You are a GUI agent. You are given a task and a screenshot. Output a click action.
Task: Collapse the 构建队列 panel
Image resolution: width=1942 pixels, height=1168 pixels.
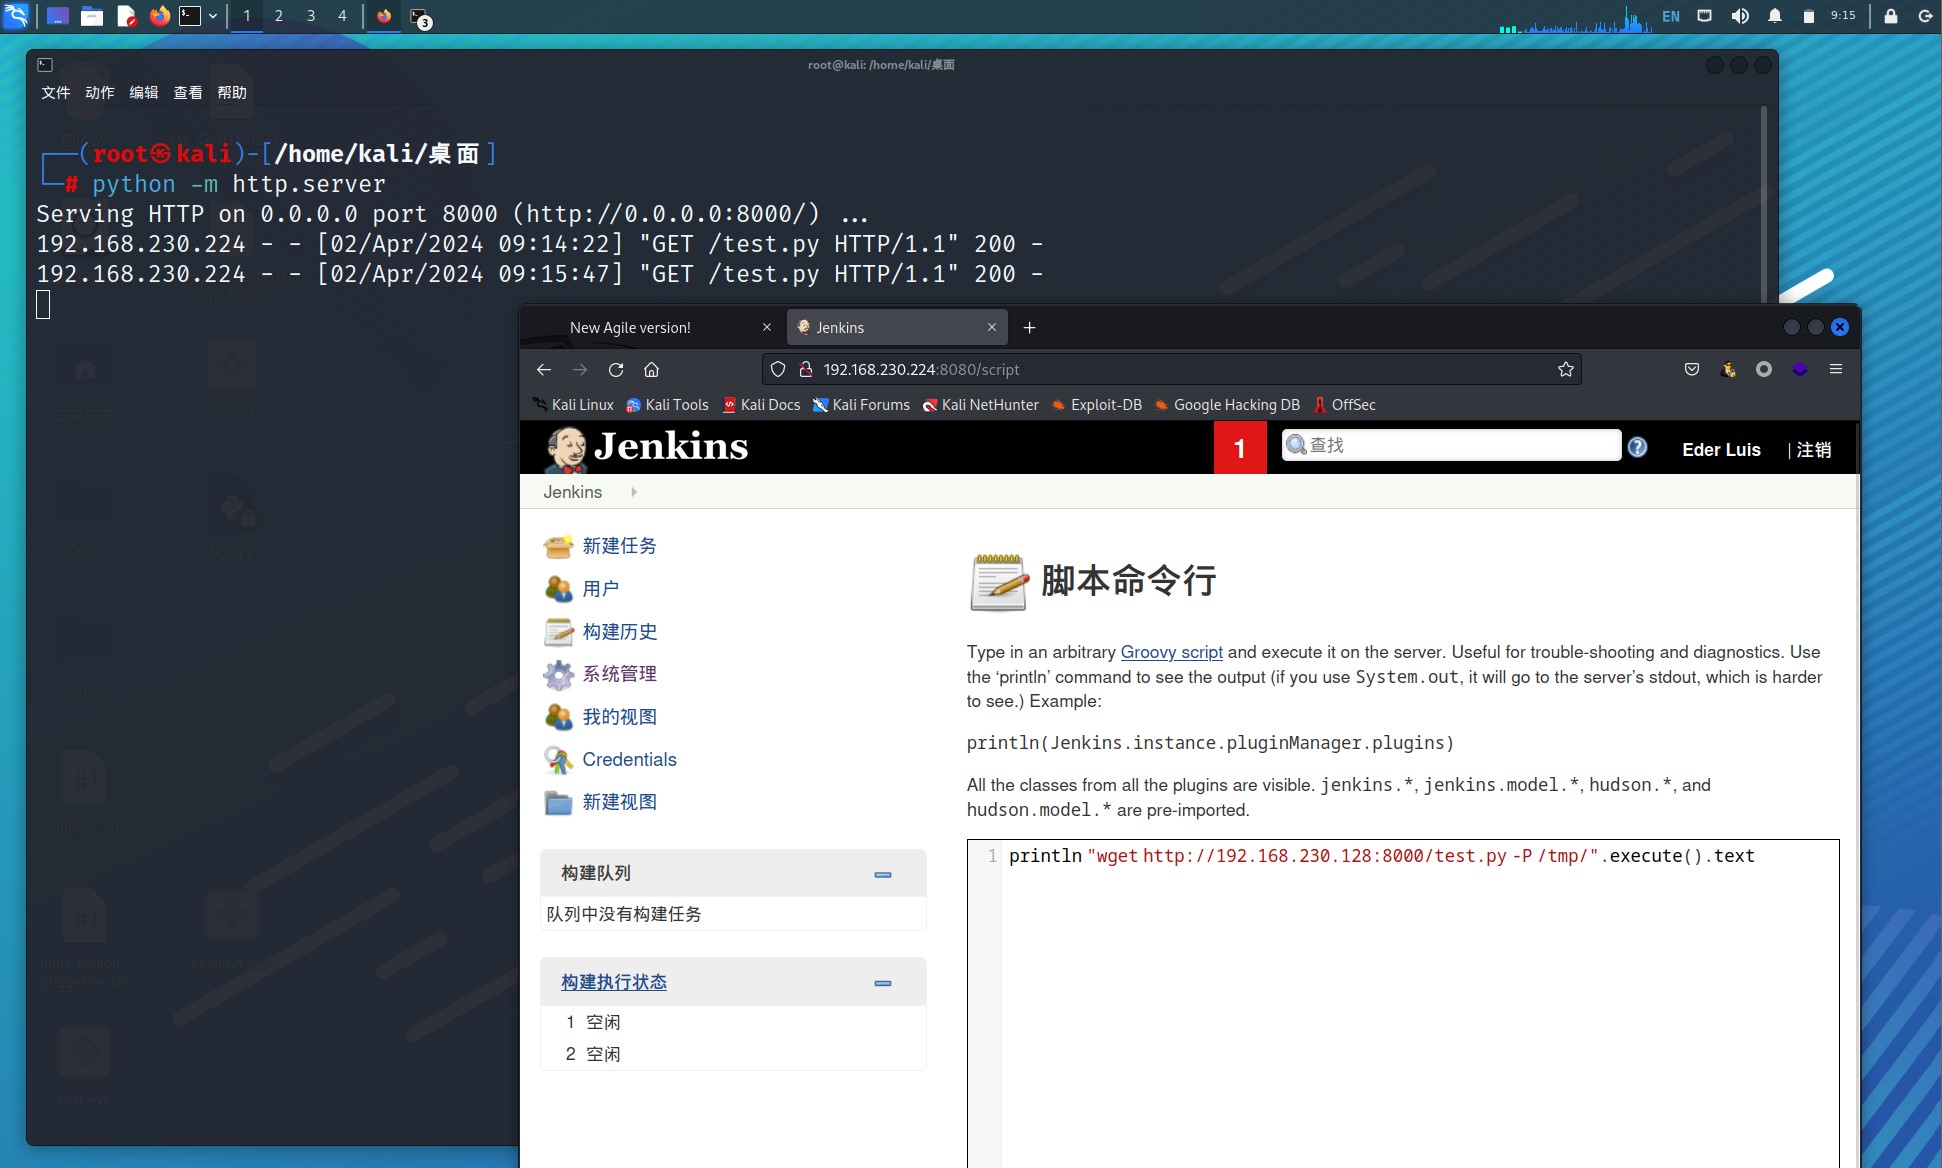pyautogui.click(x=883, y=874)
